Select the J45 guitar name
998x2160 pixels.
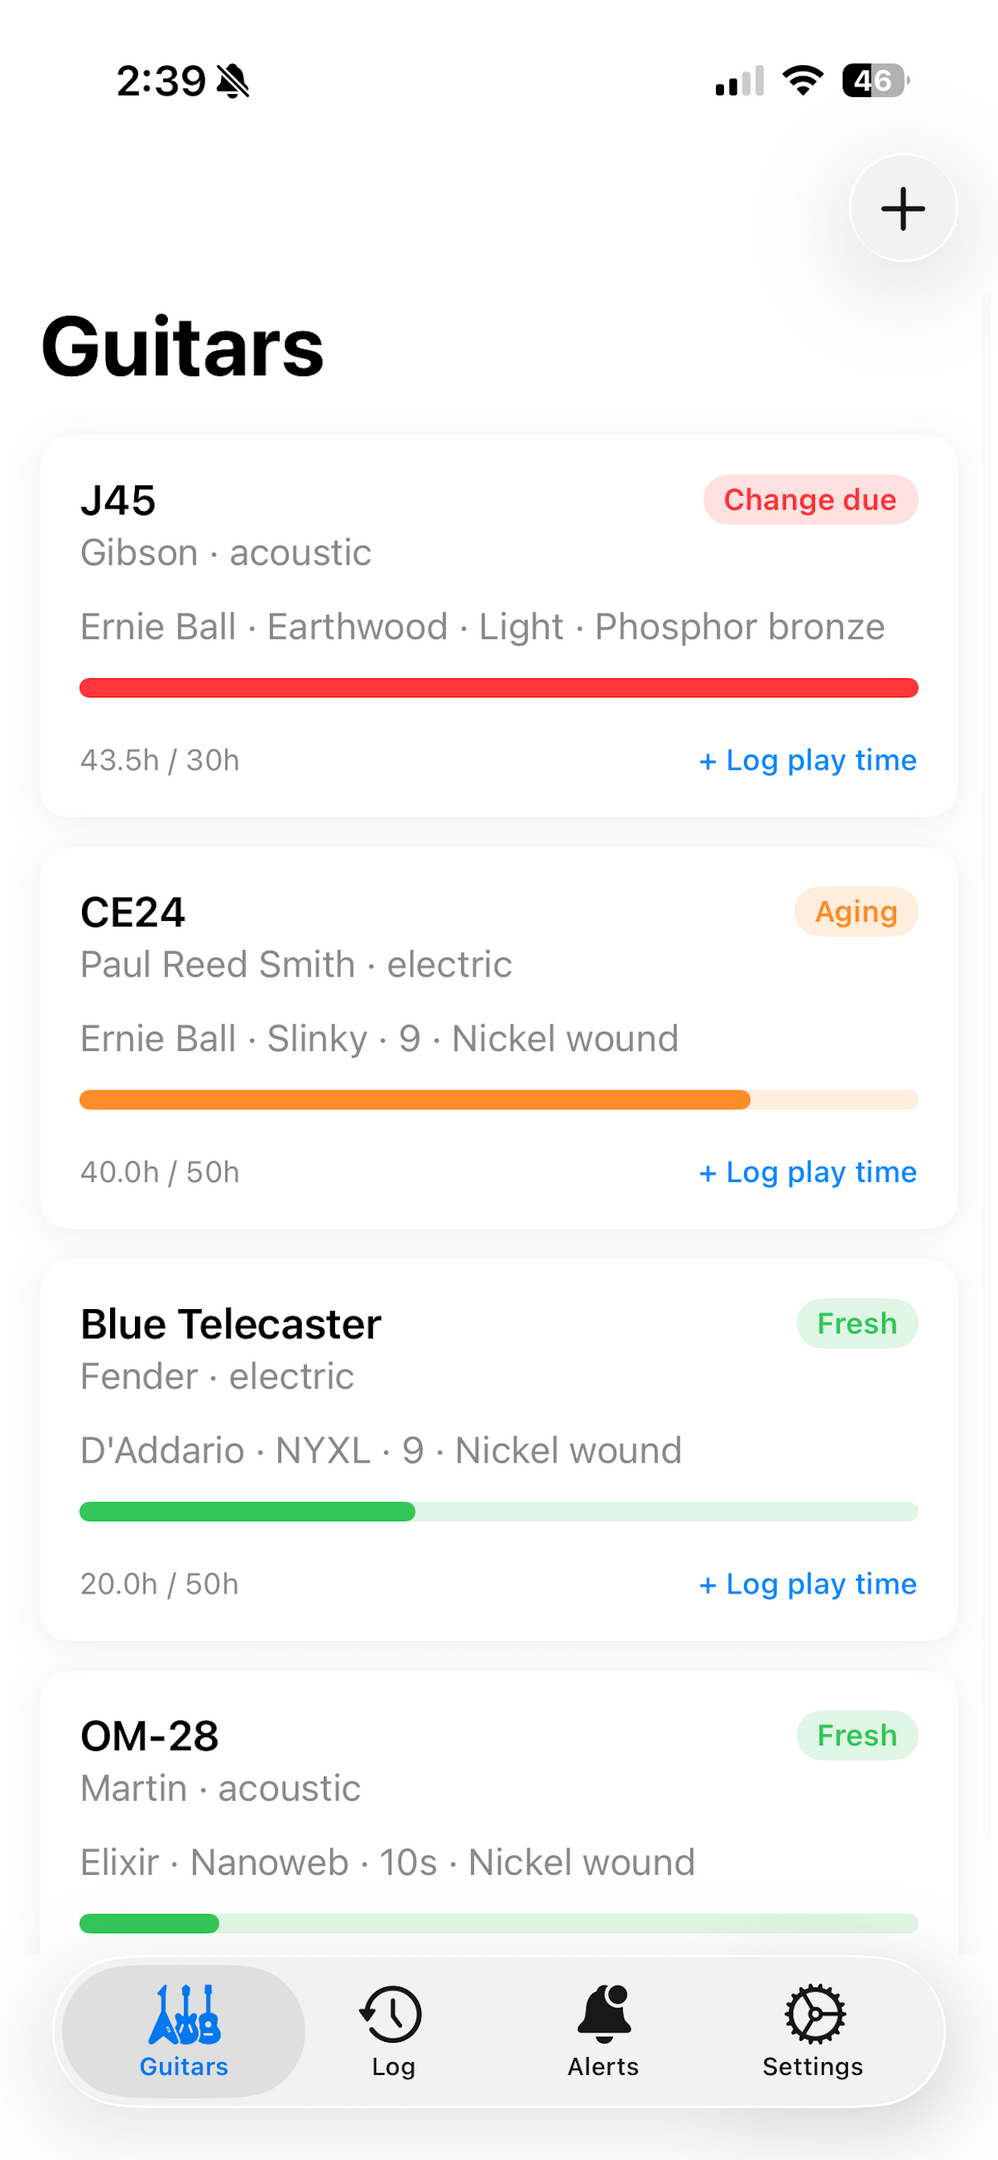click(x=118, y=500)
